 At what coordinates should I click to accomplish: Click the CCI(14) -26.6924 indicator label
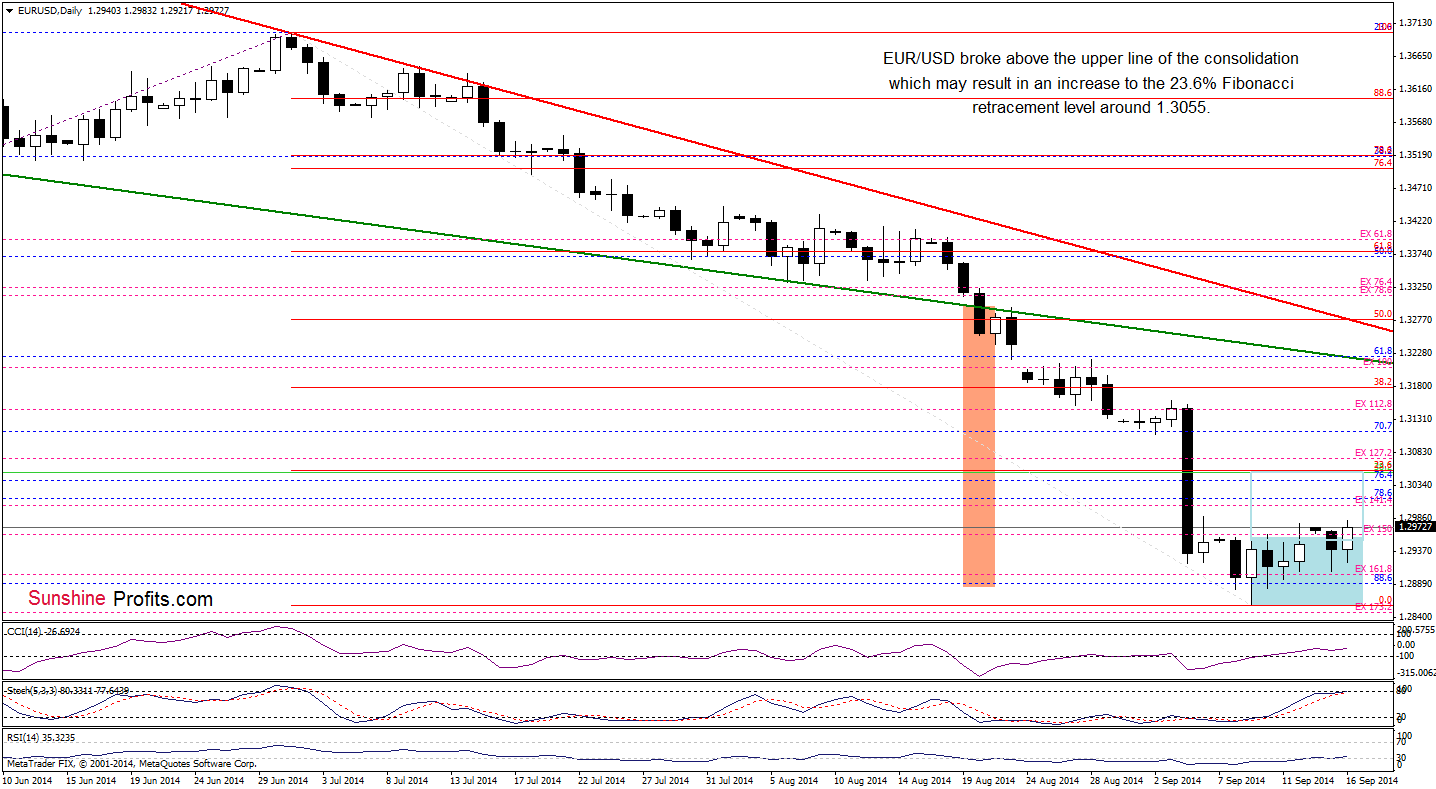pos(43,631)
